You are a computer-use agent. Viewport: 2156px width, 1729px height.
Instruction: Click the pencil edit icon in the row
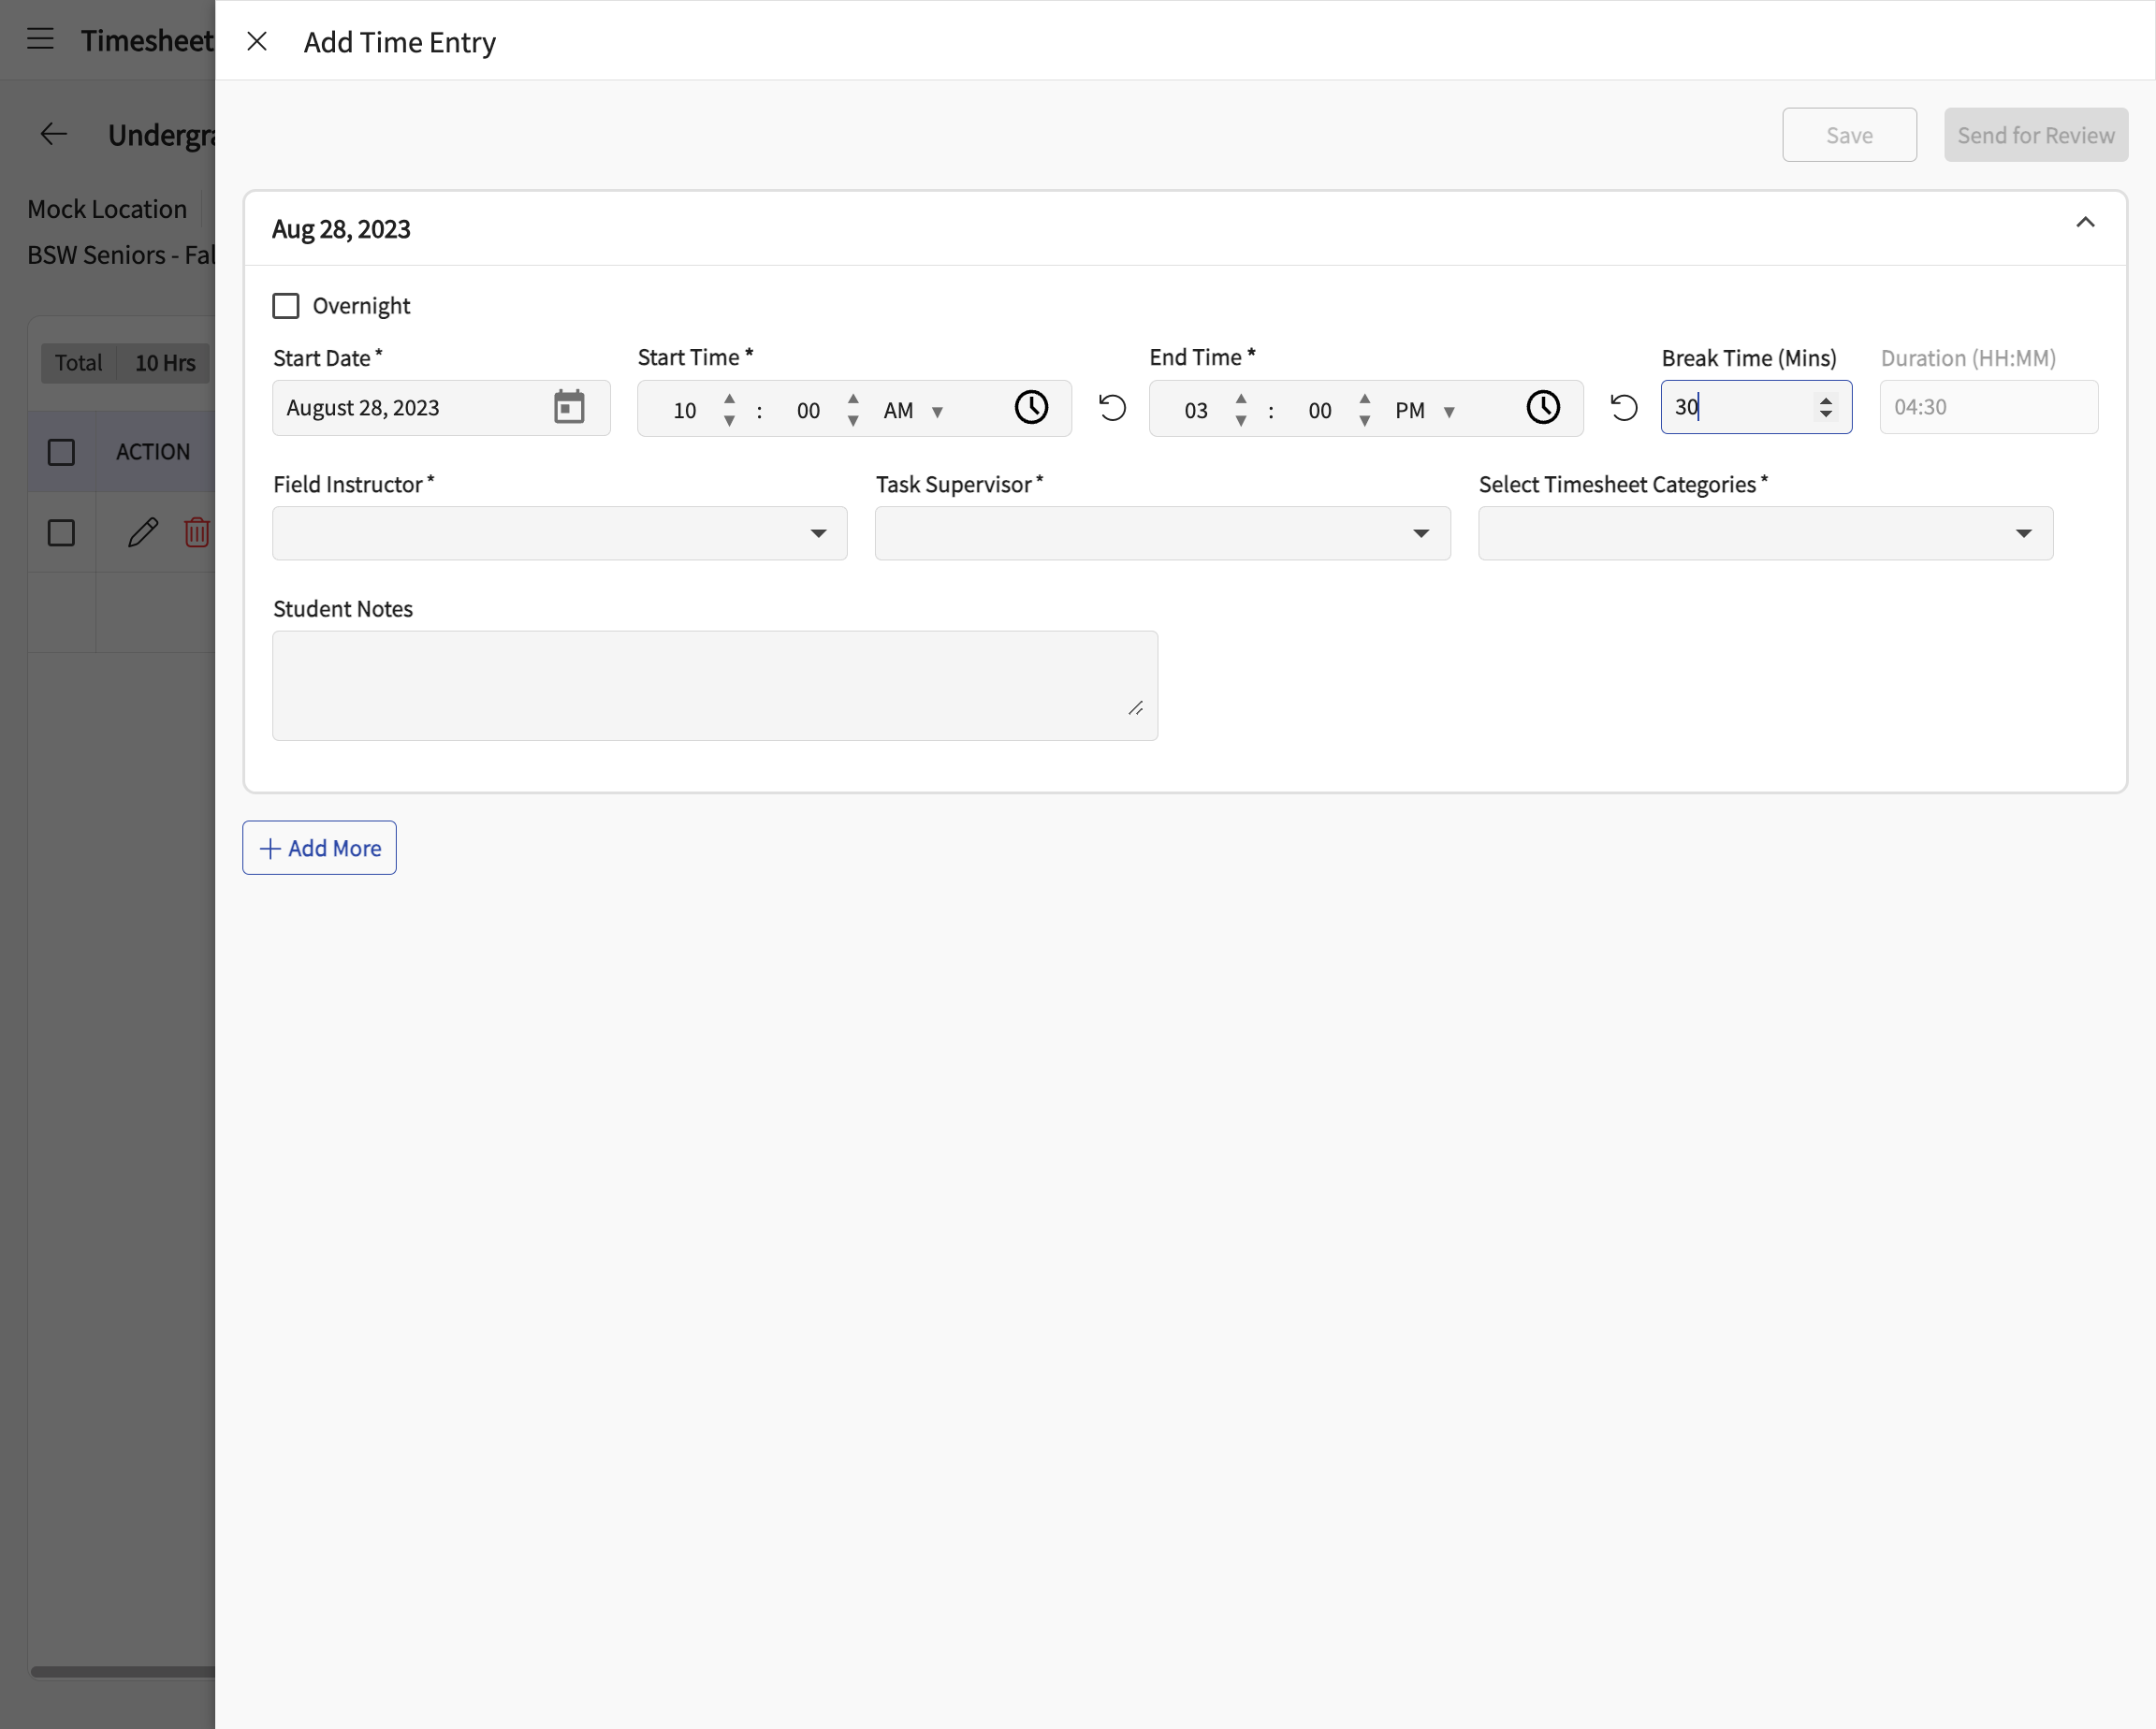(x=143, y=532)
